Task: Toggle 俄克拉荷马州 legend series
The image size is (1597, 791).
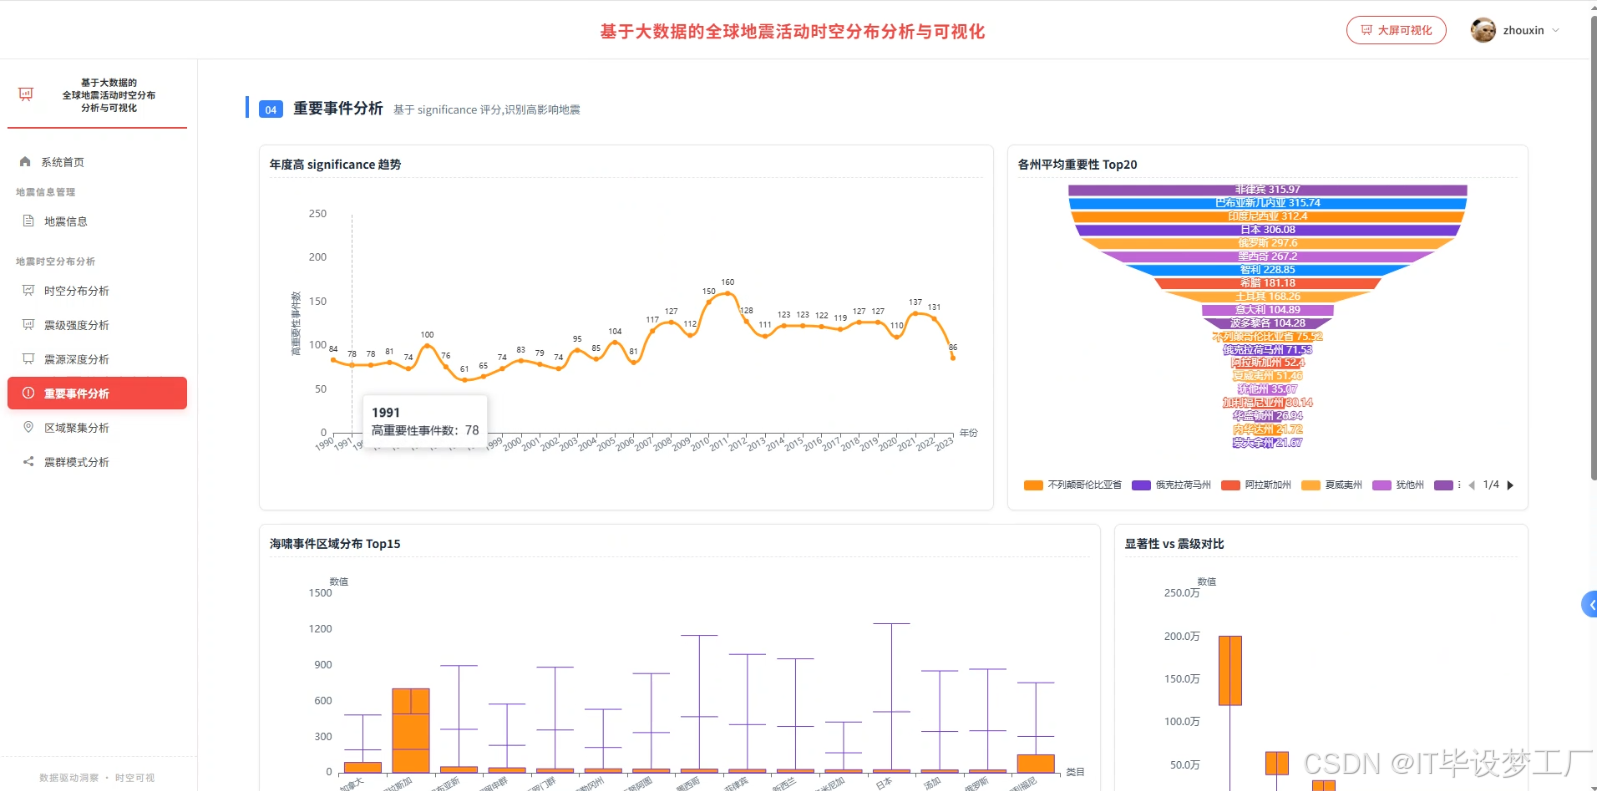Action: pyautogui.click(x=1171, y=485)
